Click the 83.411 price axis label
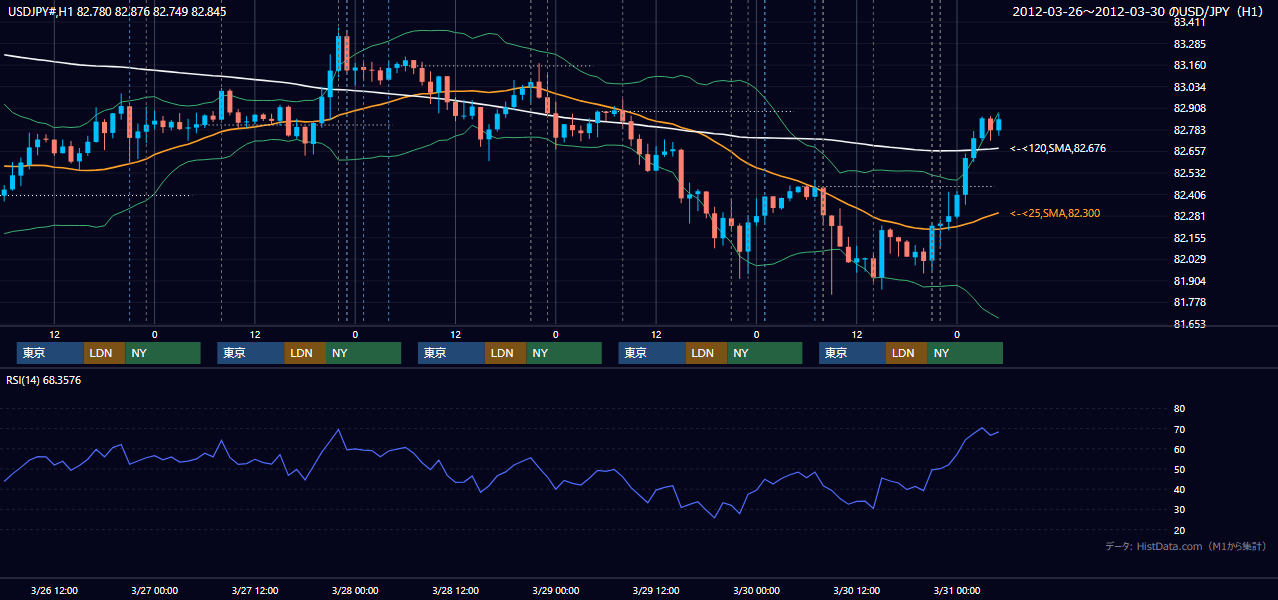1278x600 pixels. point(1190,22)
